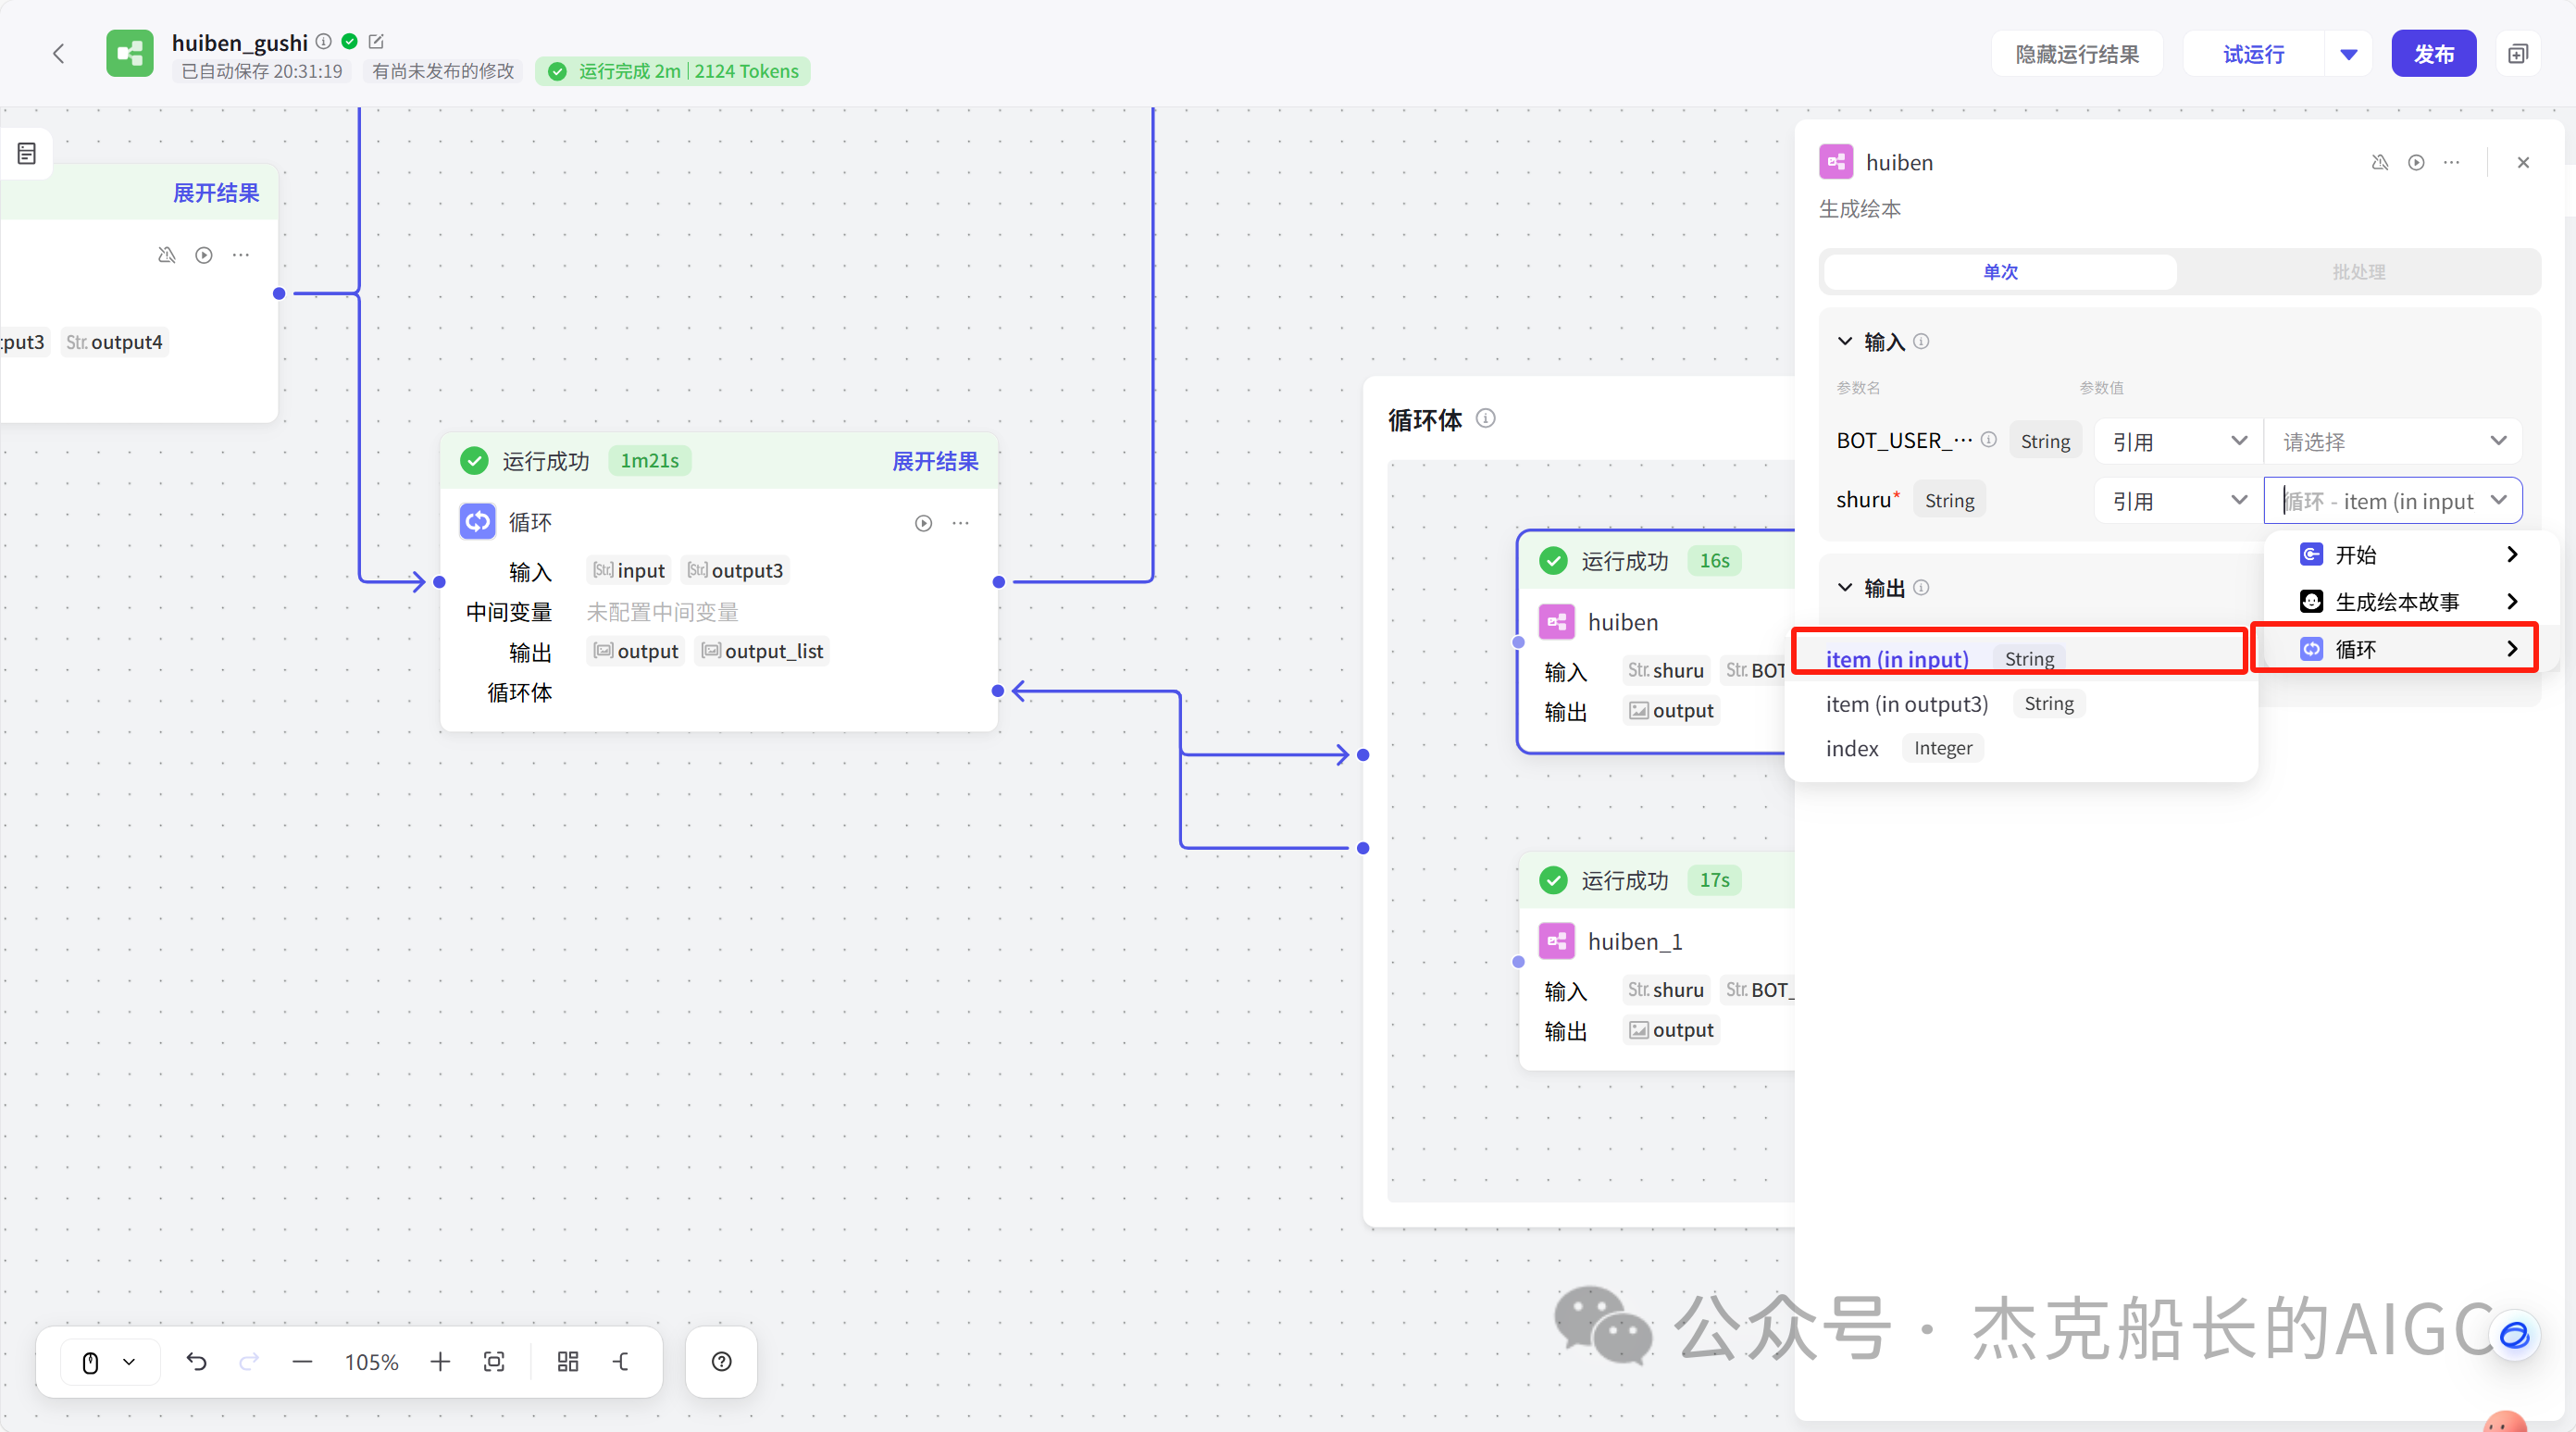Collapse the 输入 section
Viewport: 2576px width, 1432px height.
(1845, 342)
